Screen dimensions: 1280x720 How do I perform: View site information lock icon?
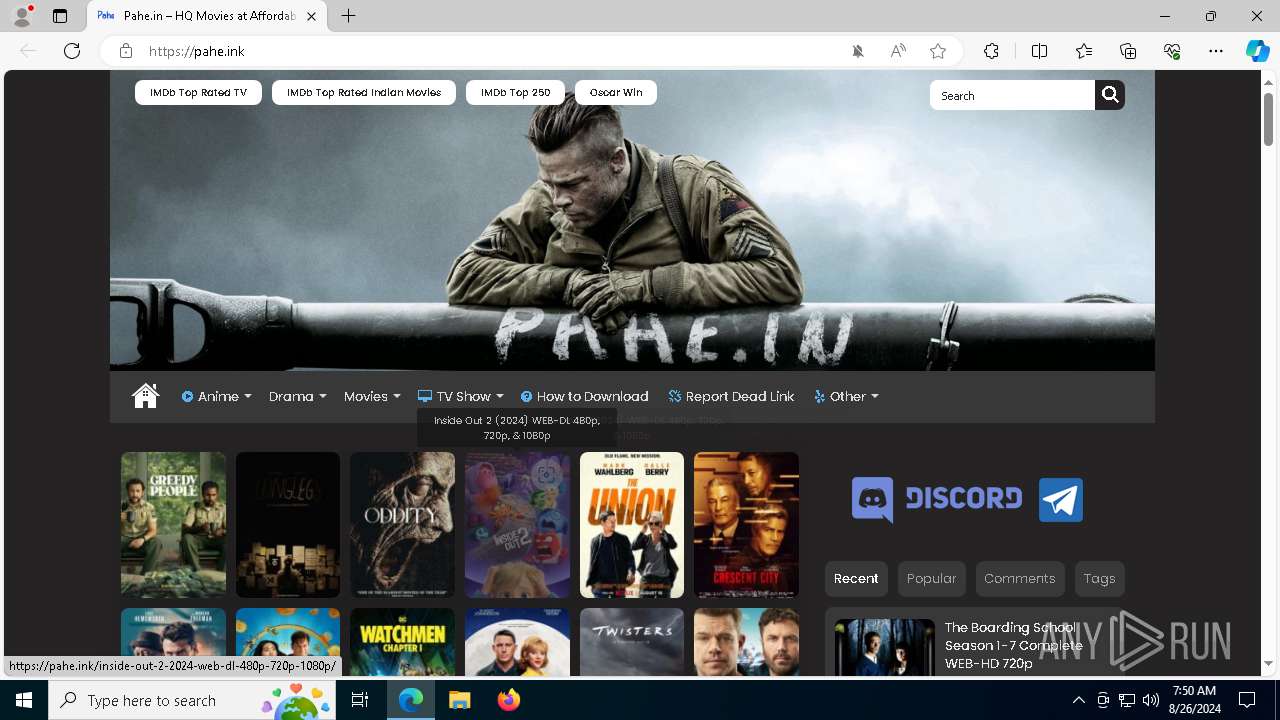(x=126, y=51)
